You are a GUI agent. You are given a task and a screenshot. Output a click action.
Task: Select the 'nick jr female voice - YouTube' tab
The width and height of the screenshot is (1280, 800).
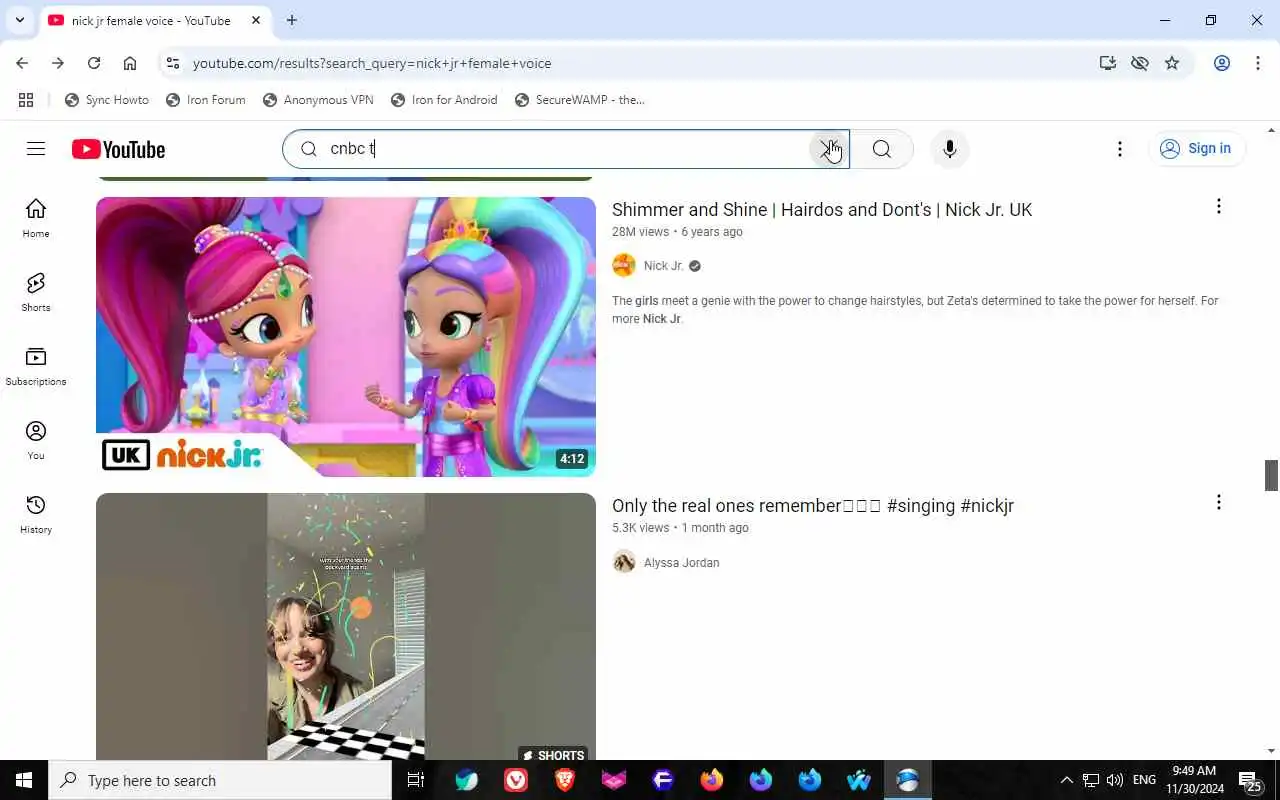(x=150, y=20)
